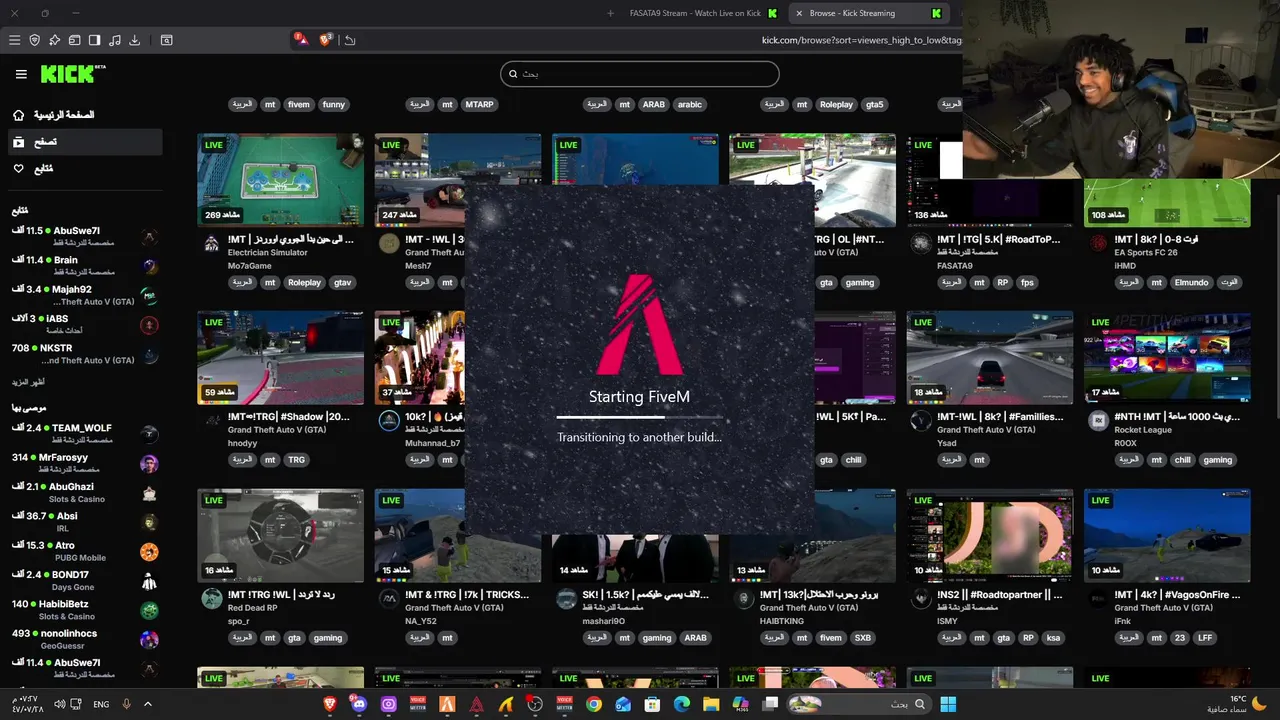Click the gta5 tag chip
The height and width of the screenshot is (720, 1280).
point(875,104)
